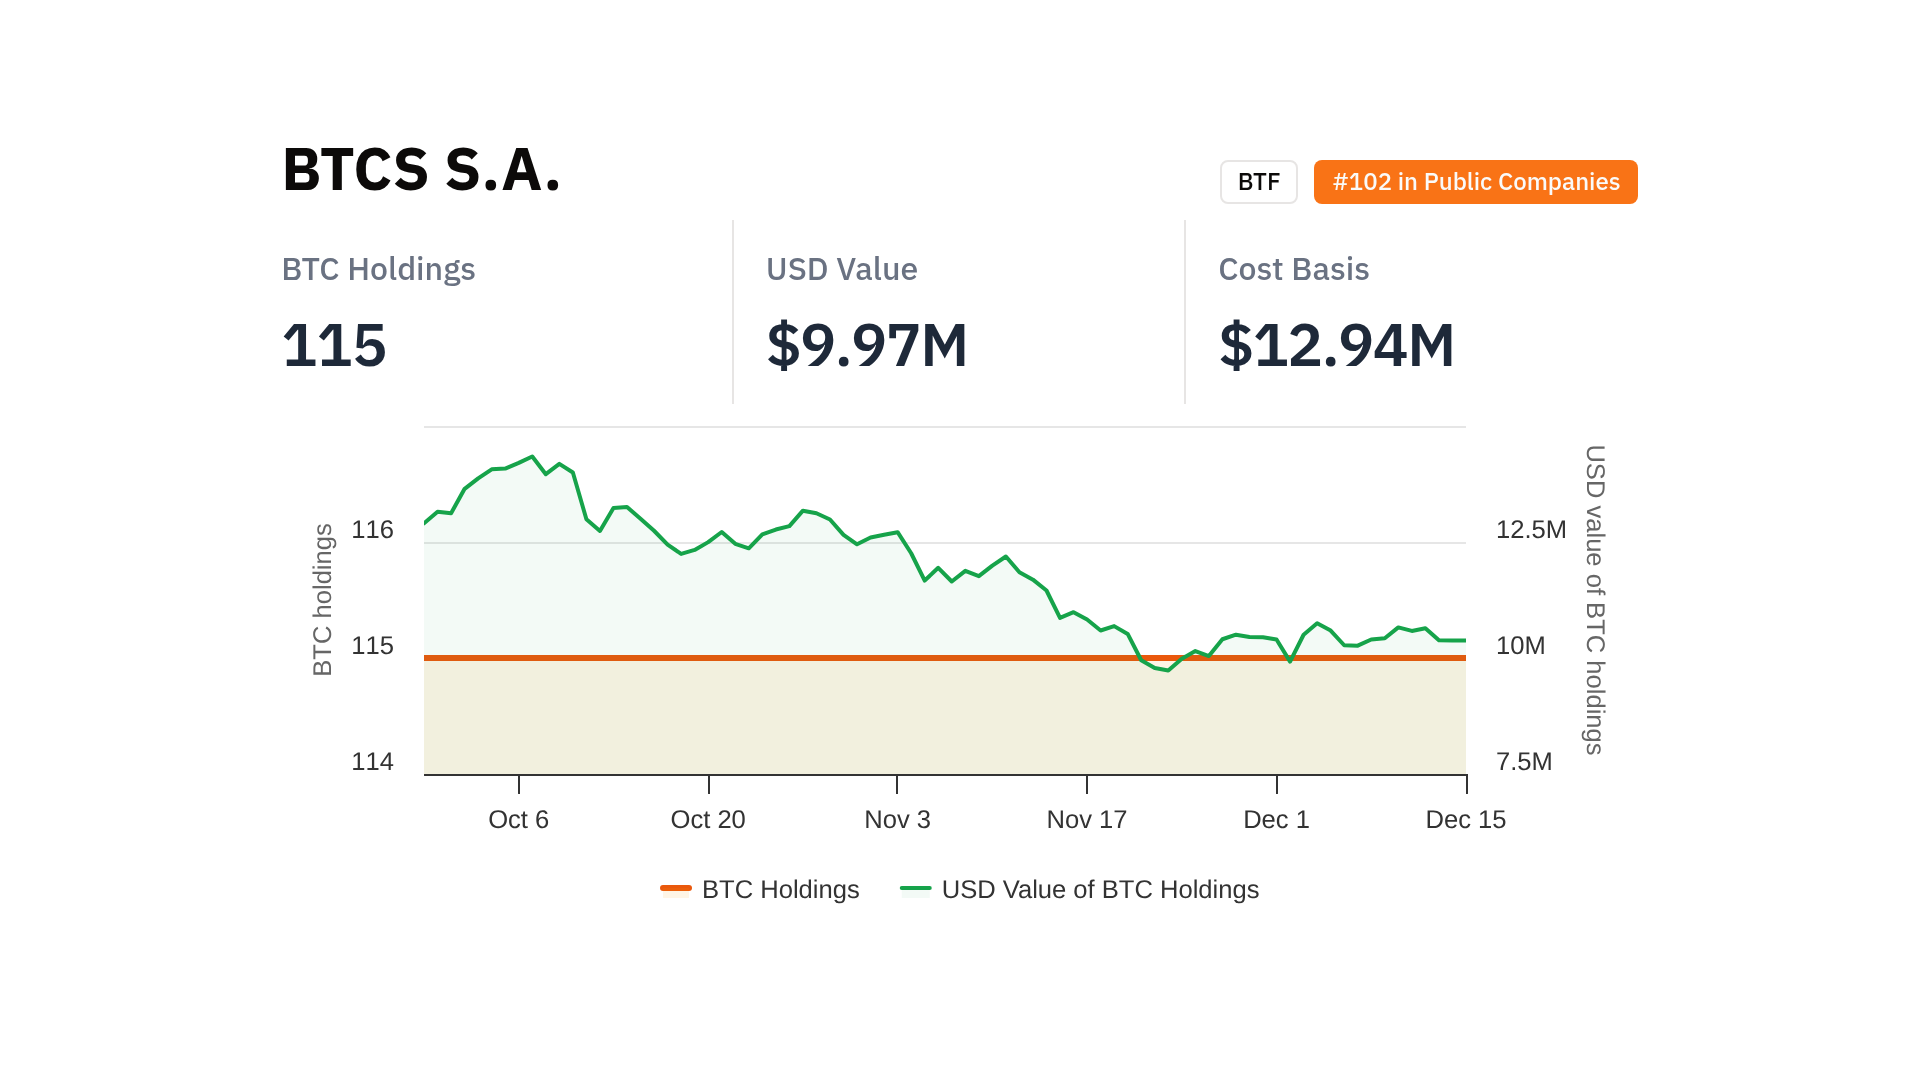Click the 'USD value of BTC holdings' axis title
The height and width of the screenshot is (1080, 1920).
click(1594, 599)
